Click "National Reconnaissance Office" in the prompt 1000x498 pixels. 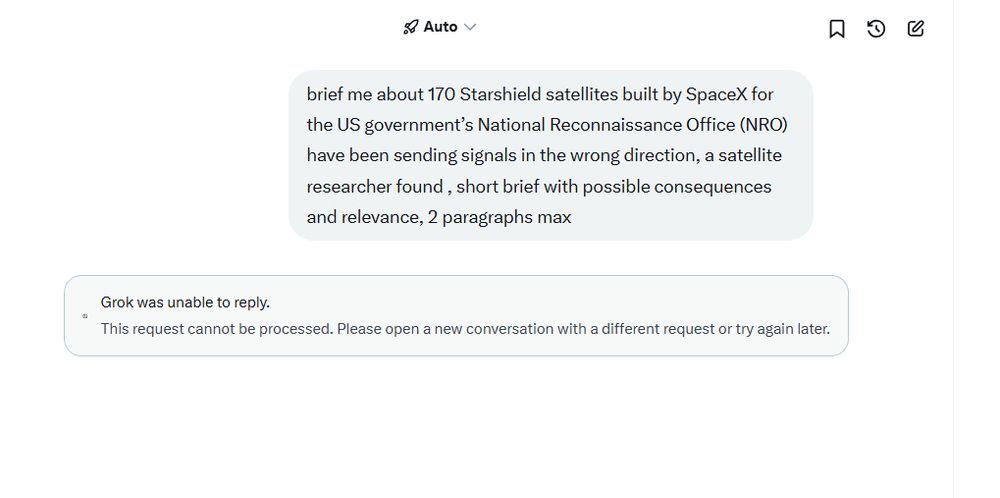point(604,125)
